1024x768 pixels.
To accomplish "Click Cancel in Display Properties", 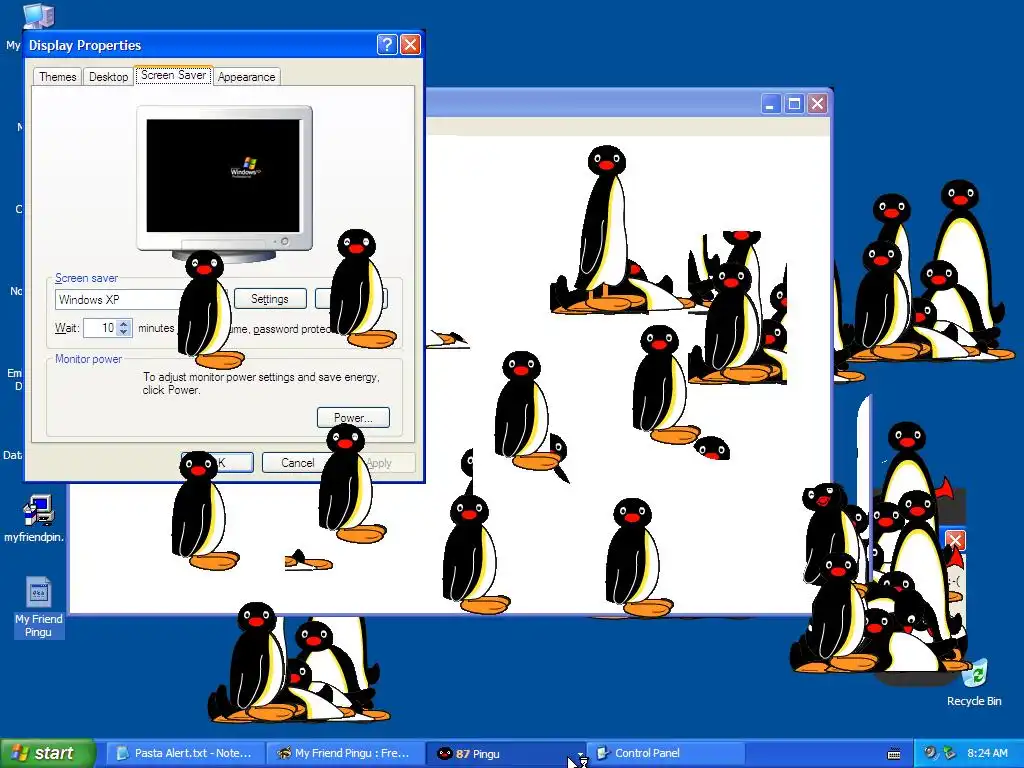I will pos(298,462).
